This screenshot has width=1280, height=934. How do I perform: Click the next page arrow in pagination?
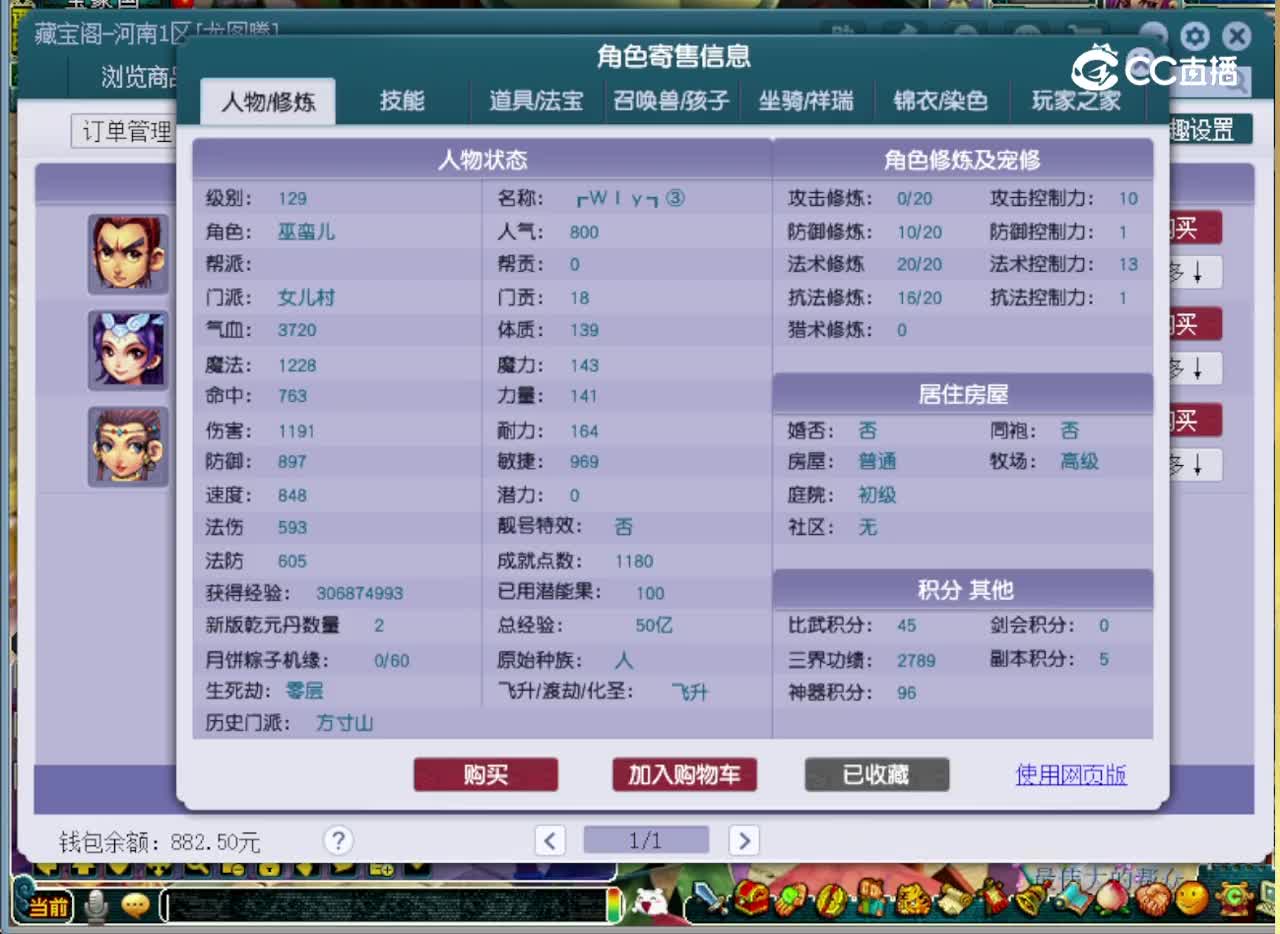[744, 841]
